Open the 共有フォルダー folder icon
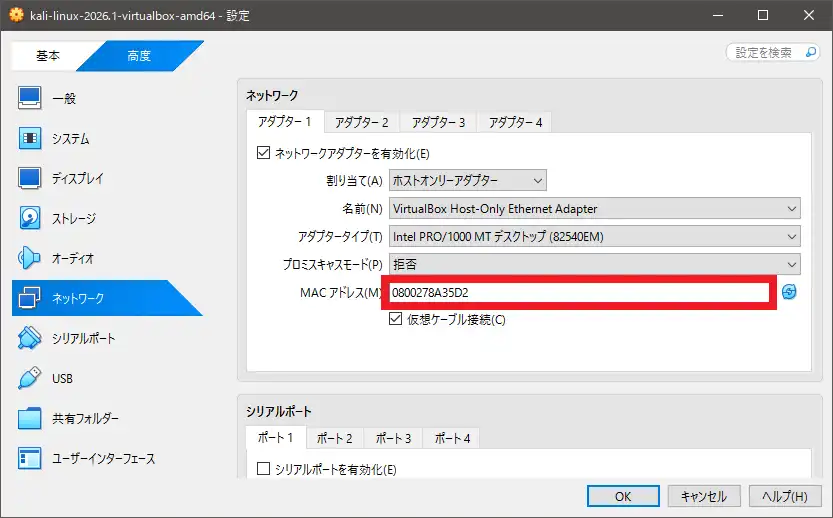833x518 pixels. pos(29,418)
